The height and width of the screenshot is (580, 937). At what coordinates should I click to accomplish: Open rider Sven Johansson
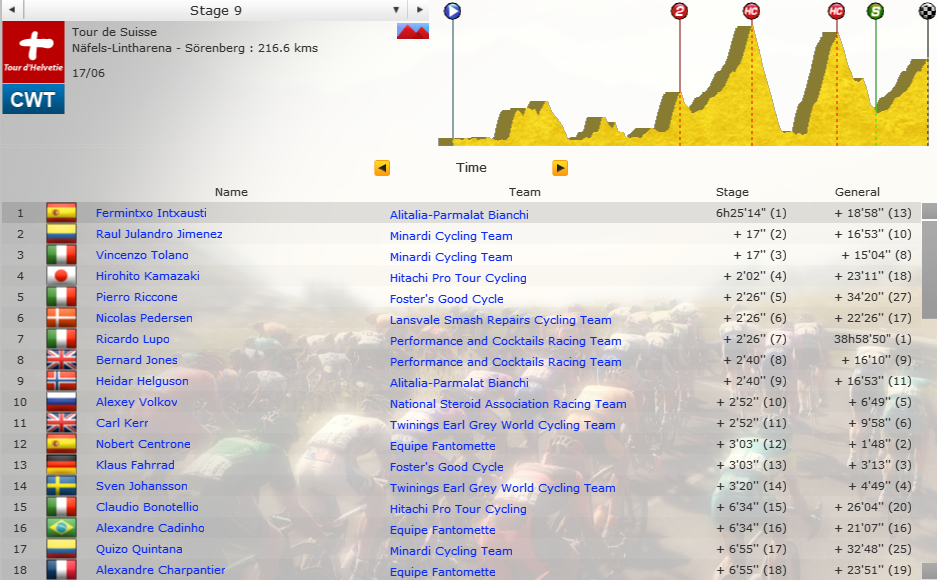pyautogui.click(x=142, y=486)
